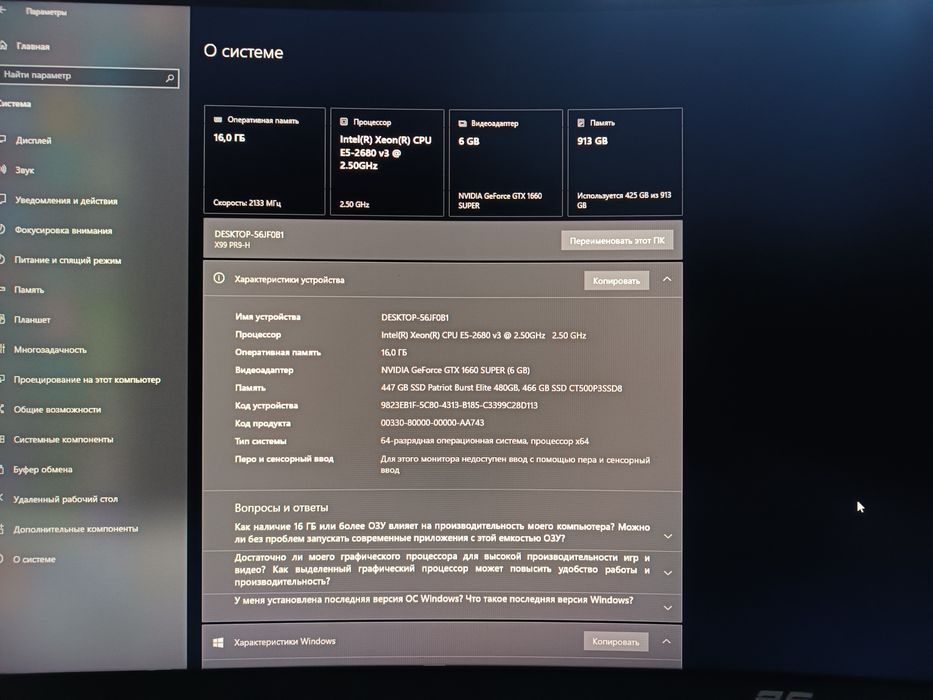This screenshot has height=700, width=933.
Task: Open Буфер обмена settings
Action: click(43, 469)
